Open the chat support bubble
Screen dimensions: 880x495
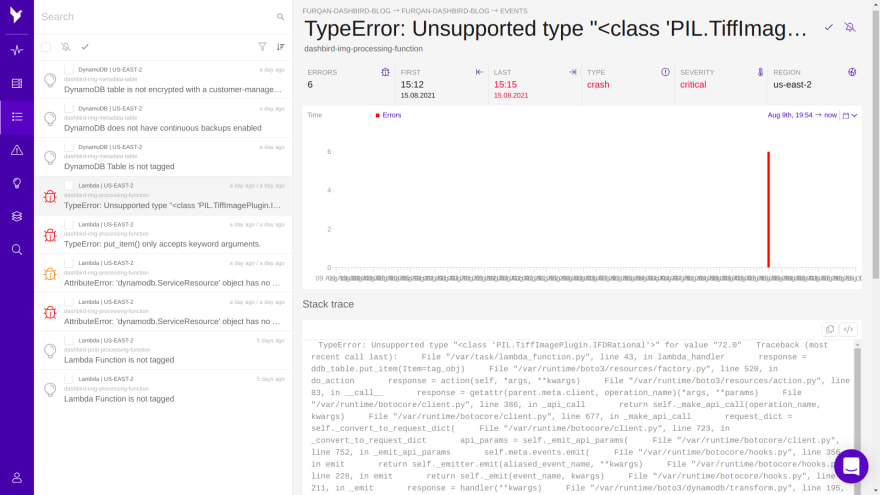point(851,466)
